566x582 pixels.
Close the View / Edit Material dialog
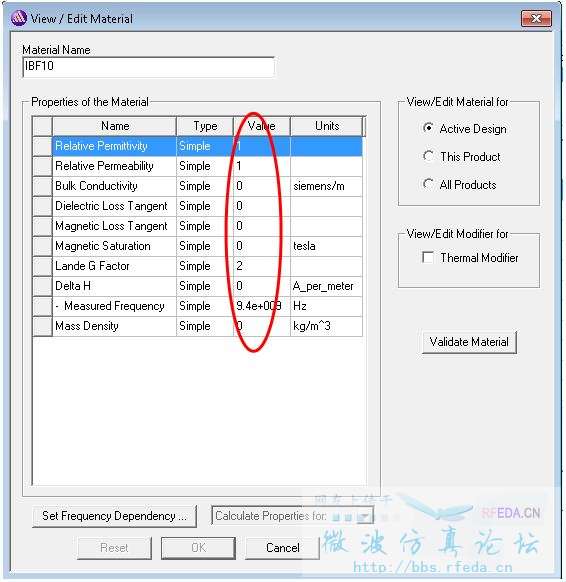point(536,19)
